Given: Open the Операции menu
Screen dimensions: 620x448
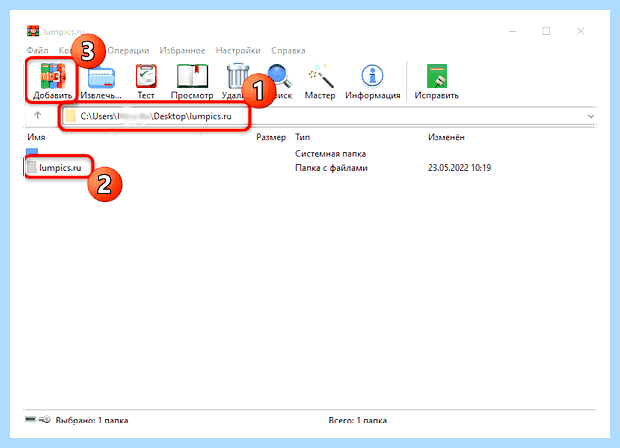Looking at the screenshot, I should click(128, 51).
